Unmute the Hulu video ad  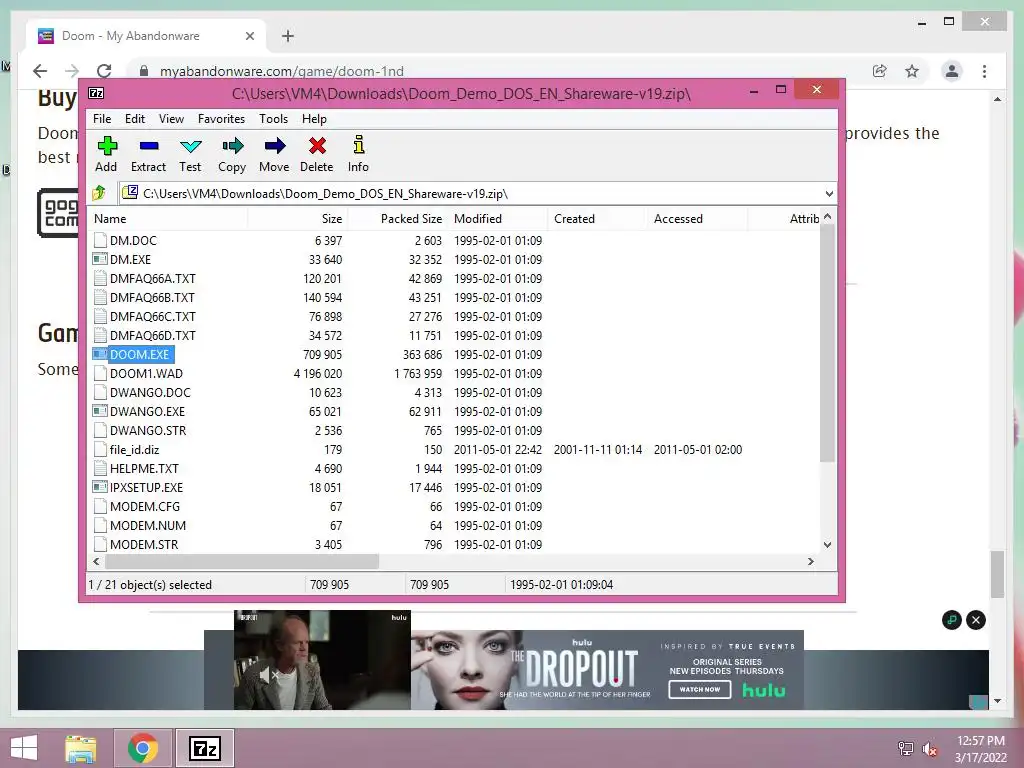click(268, 675)
